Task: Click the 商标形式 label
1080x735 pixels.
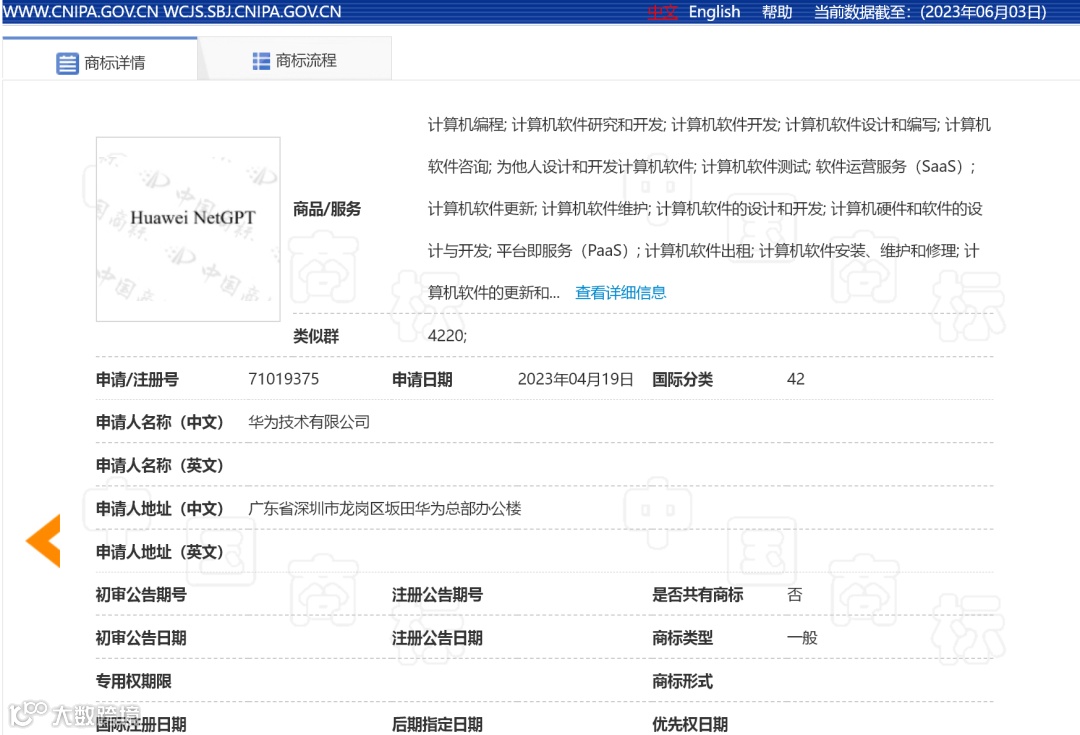Action: pyautogui.click(x=682, y=681)
